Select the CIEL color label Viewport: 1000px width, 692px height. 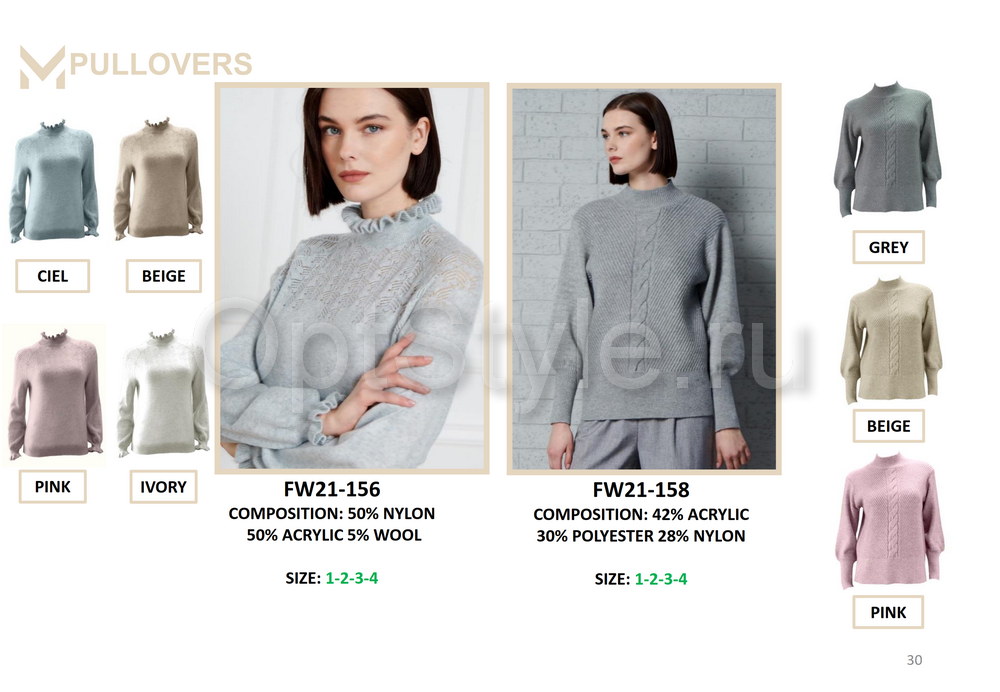(52, 276)
